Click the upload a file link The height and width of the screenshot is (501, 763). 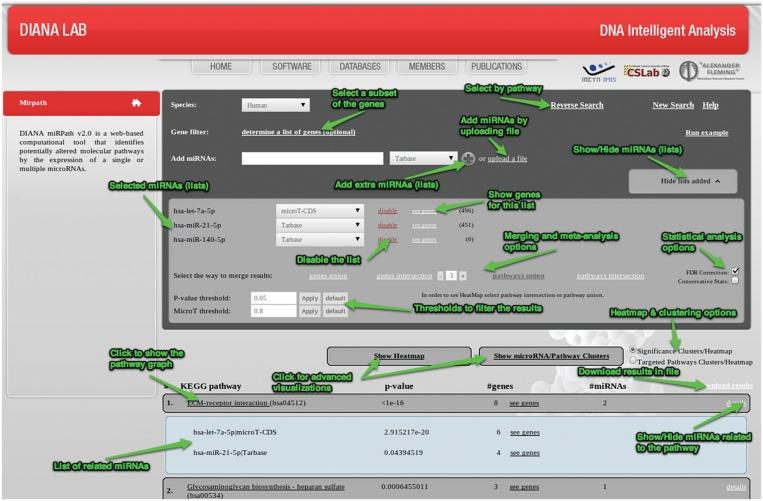[507, 159]
